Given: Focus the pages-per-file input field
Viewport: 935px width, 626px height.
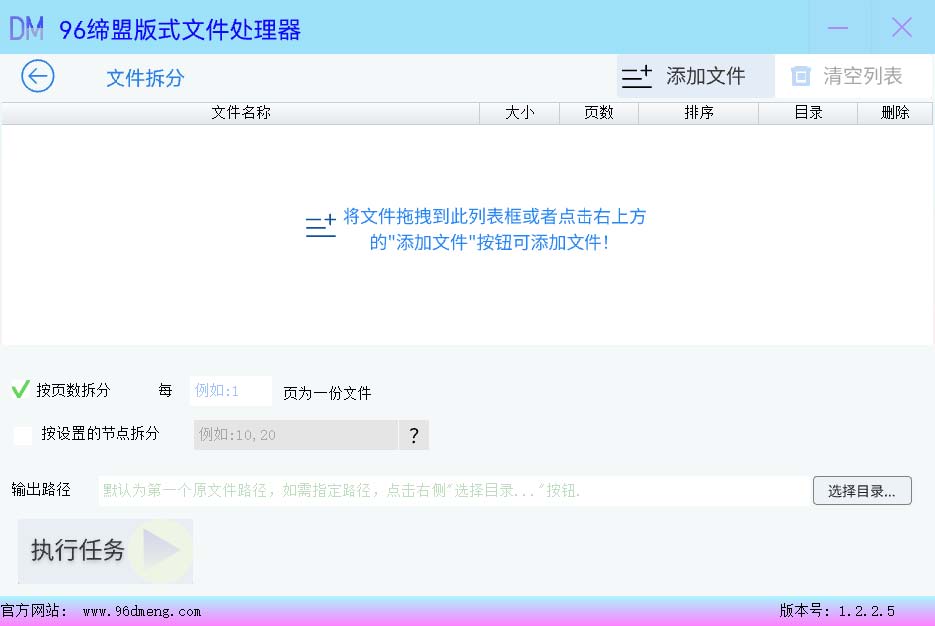Looking at the screenshot, I should coord(231,391).
